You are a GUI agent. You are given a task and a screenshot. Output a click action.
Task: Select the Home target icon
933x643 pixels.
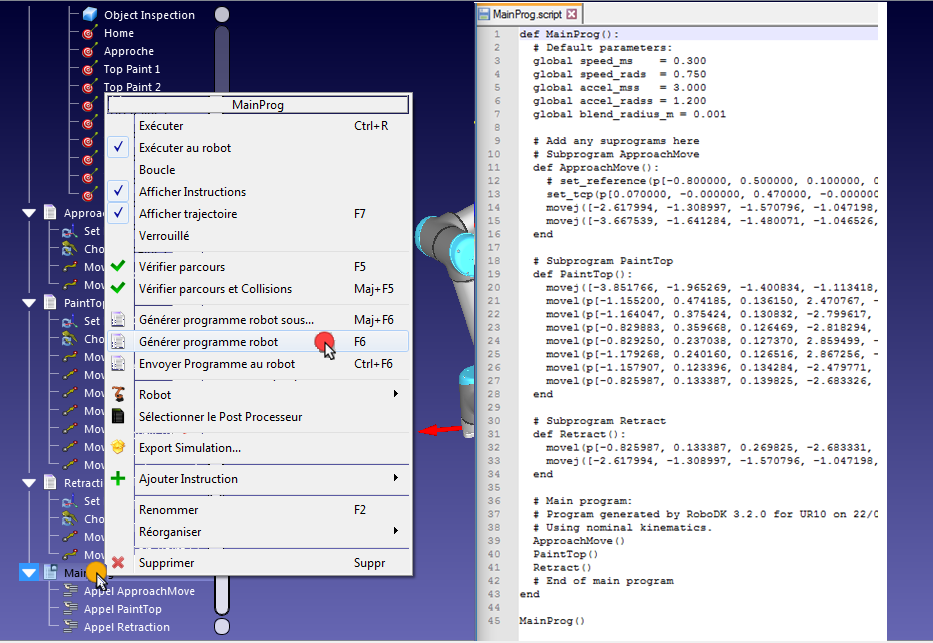[x=89, y=33]
